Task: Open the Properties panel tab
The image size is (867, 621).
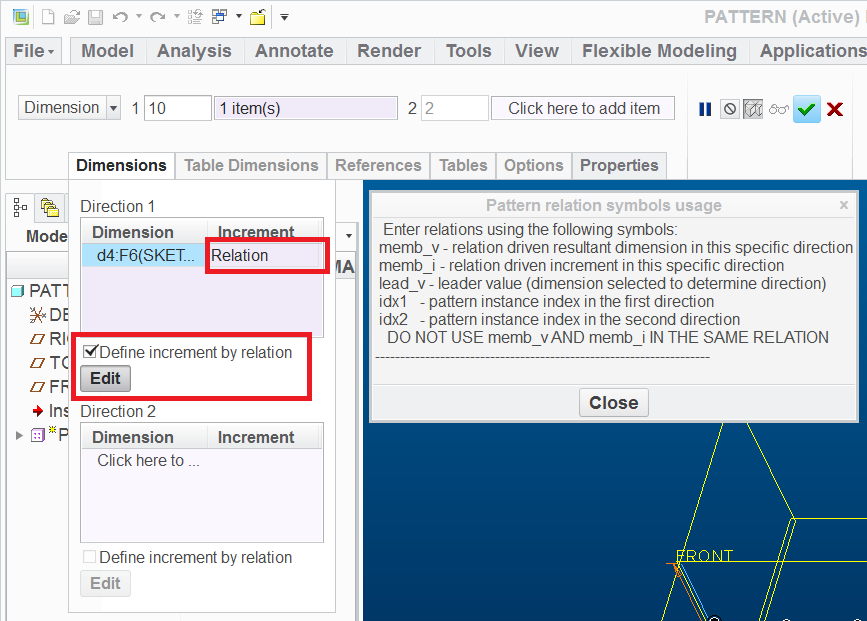Action: pos(619,165)
